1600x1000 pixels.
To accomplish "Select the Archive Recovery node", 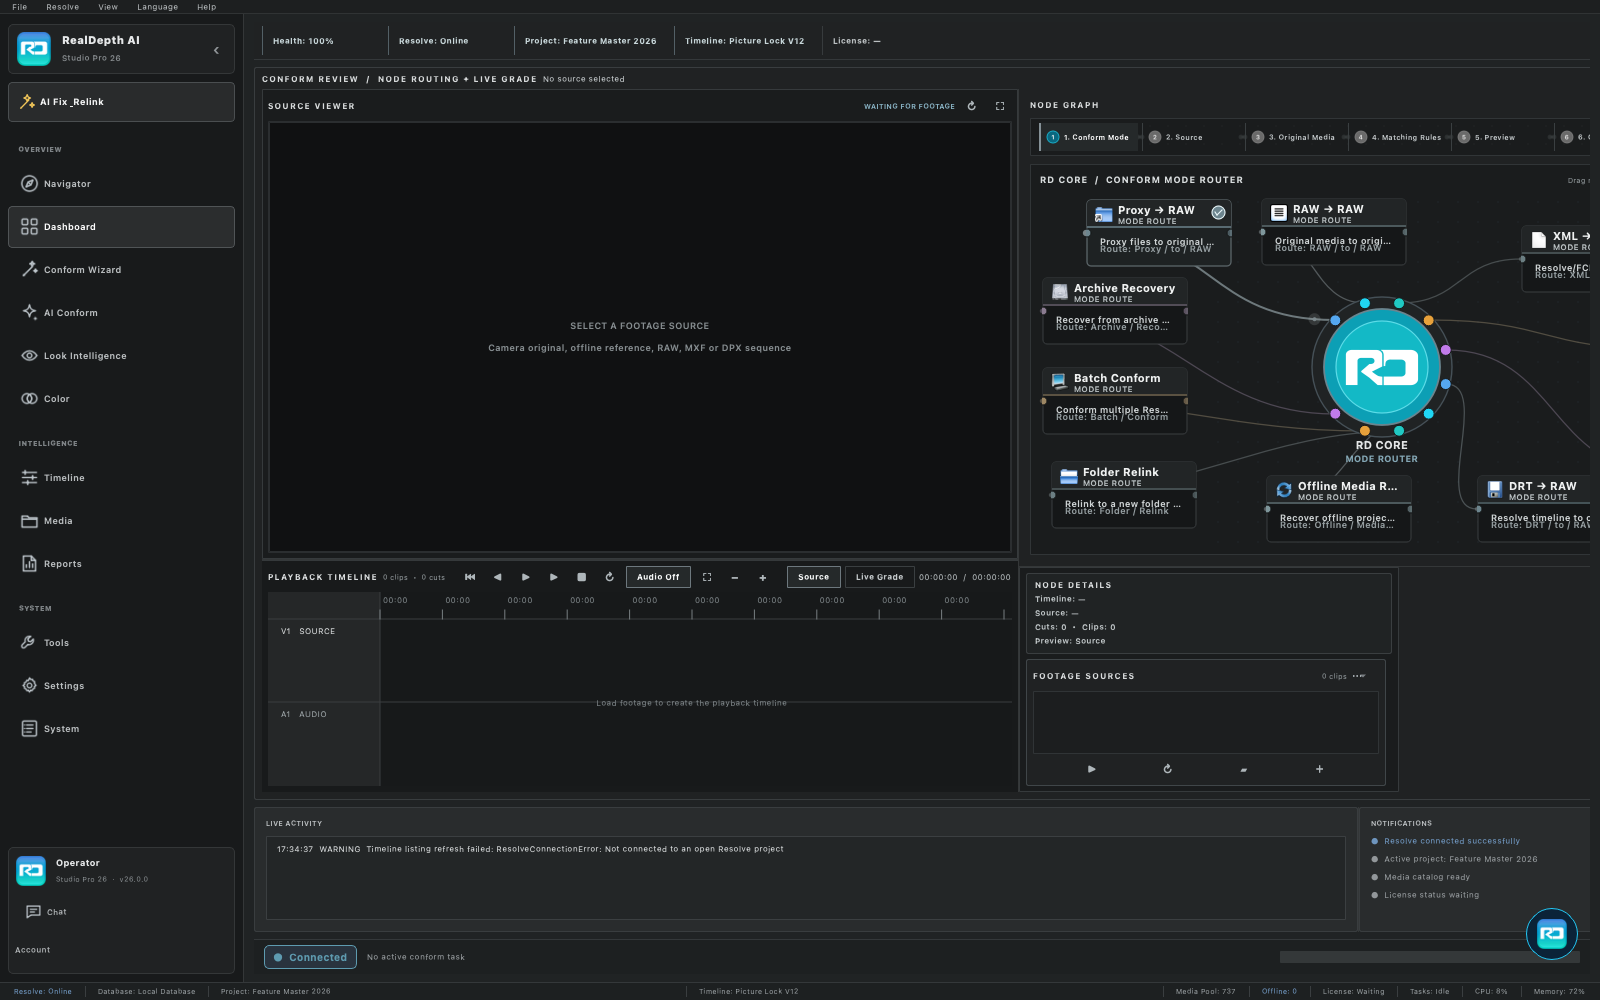I will 1115,311.
